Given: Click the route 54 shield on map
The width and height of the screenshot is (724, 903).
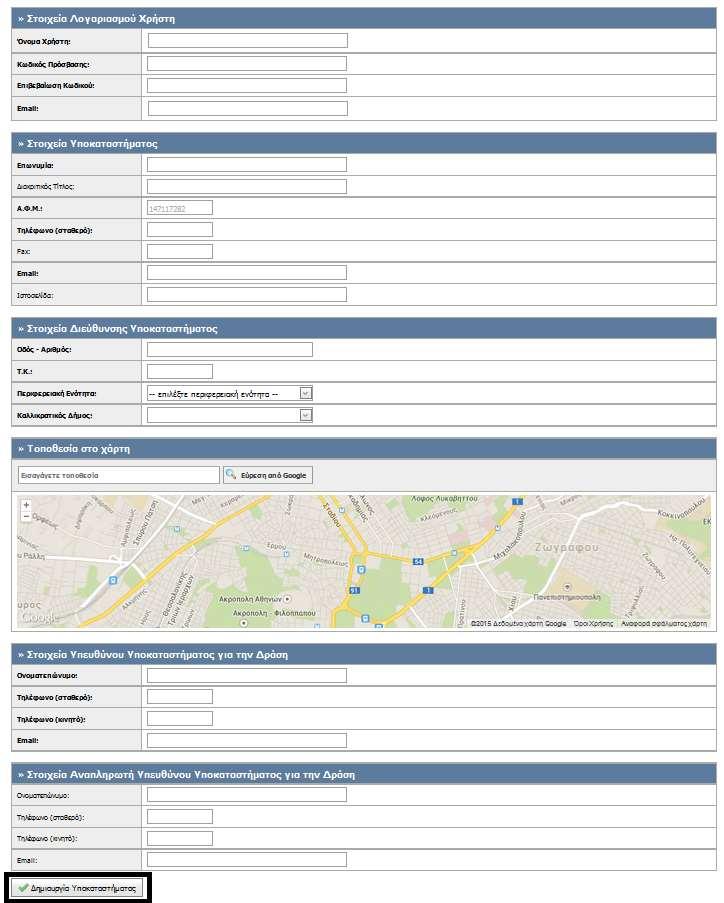Looking at the screenshot, I should coord(419,561).
